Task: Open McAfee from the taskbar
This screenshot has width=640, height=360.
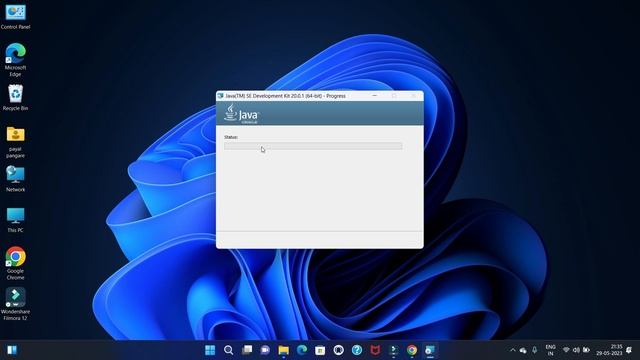Action: coord(376,350)
